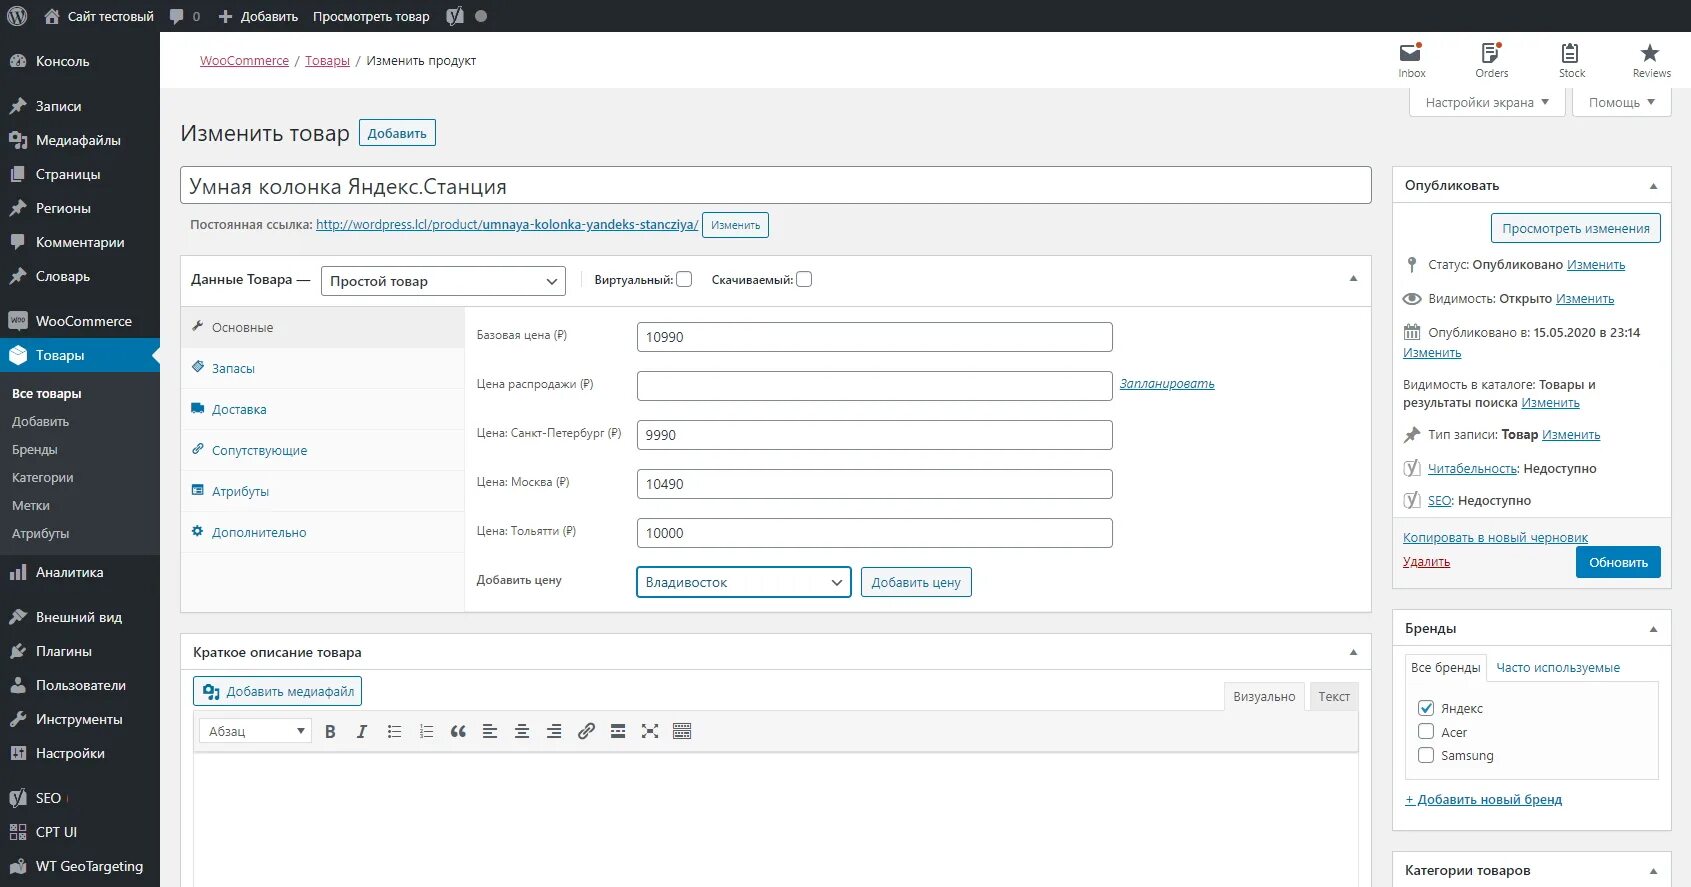Insert a blockquote

(x=458, y=731)
